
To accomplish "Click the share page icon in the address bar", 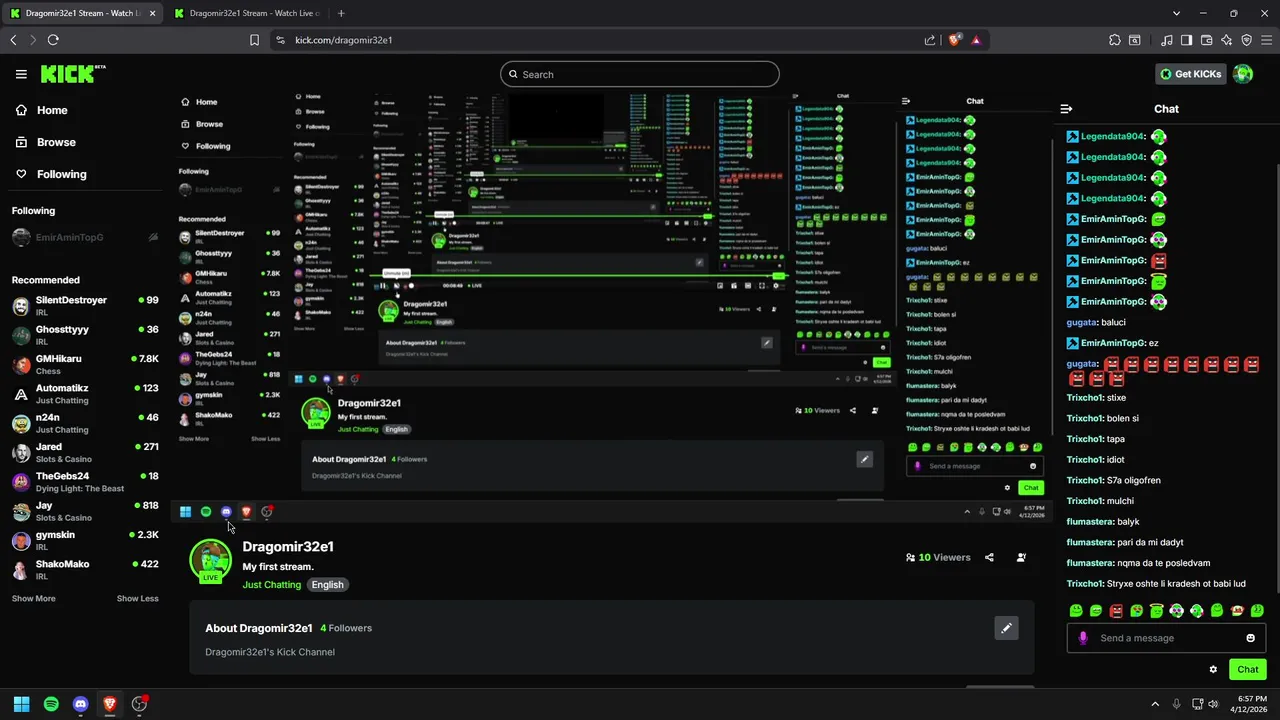I will pos(930,40).
